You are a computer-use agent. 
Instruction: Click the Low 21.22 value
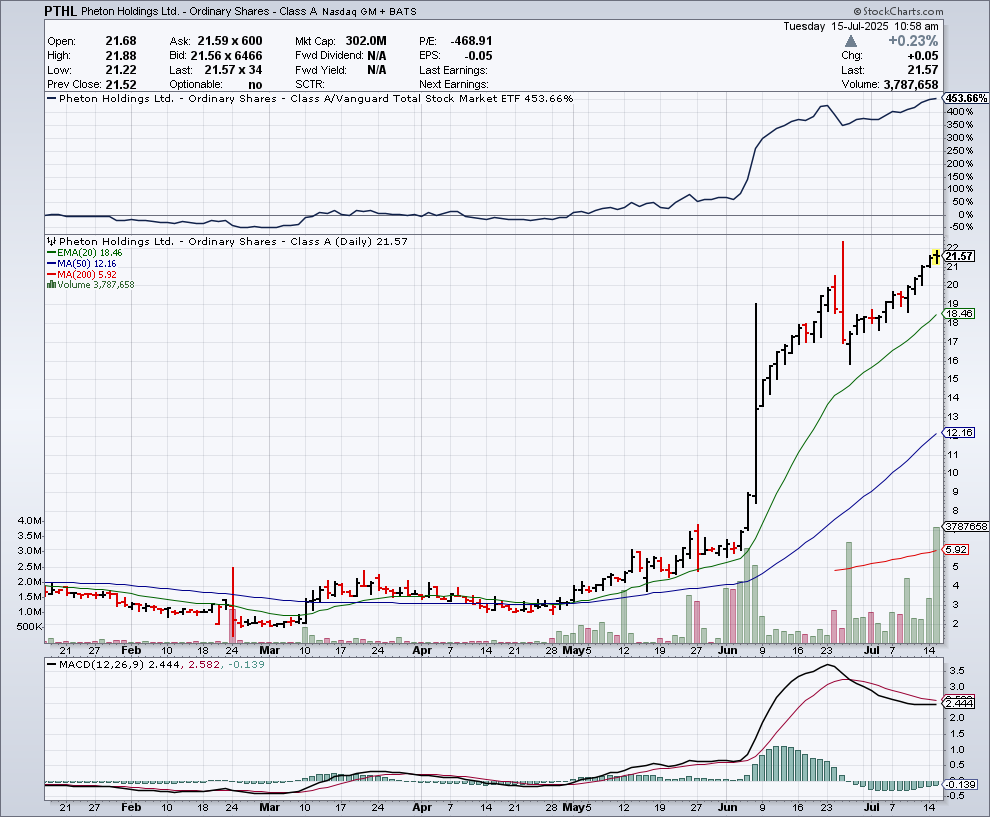click(x=121, y=70)
